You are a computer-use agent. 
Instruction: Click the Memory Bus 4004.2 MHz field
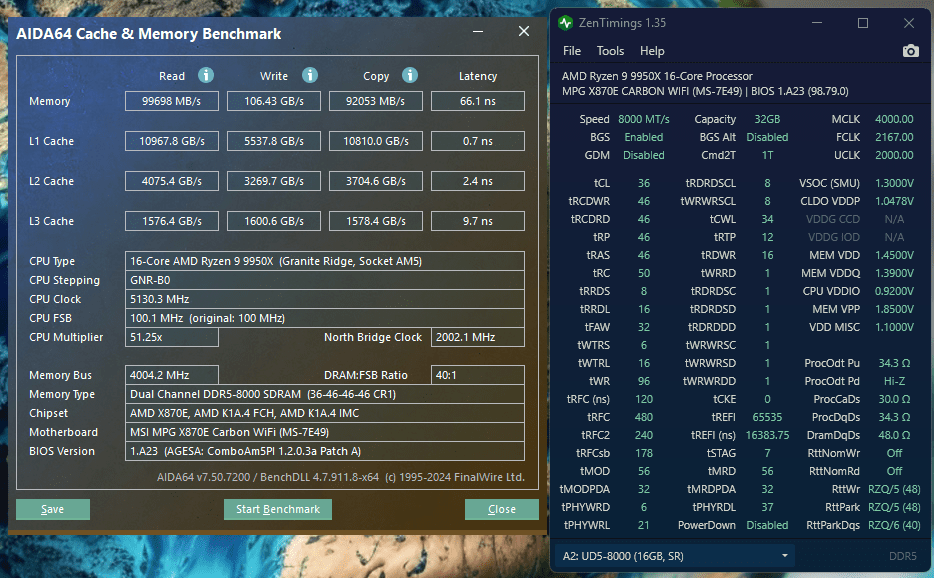pyautogui.click(x=172, y=375)
